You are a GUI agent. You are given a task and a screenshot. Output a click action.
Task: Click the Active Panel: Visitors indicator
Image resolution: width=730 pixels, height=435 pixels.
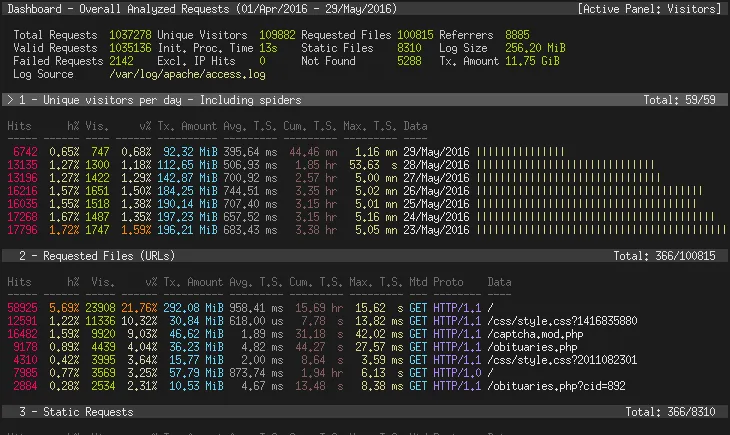[x=649, y=9]
